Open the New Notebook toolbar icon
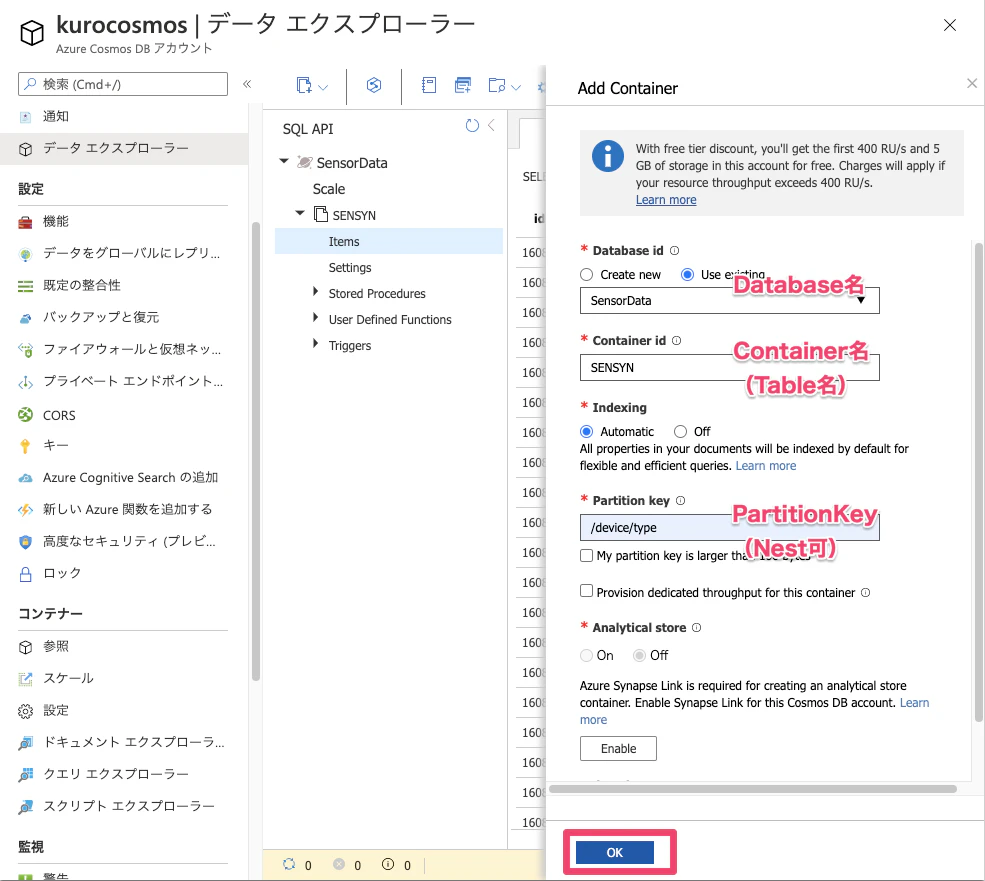The height and width of the screenshot is (881, 985). [429, 85]
